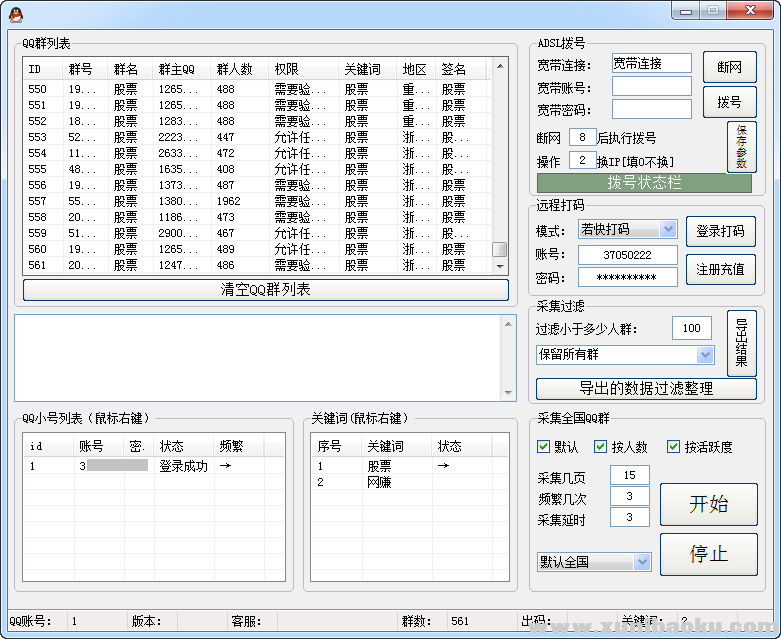
Task: Uncheck the 按活跃度 checkbox
Action: (x=674, y=447)
